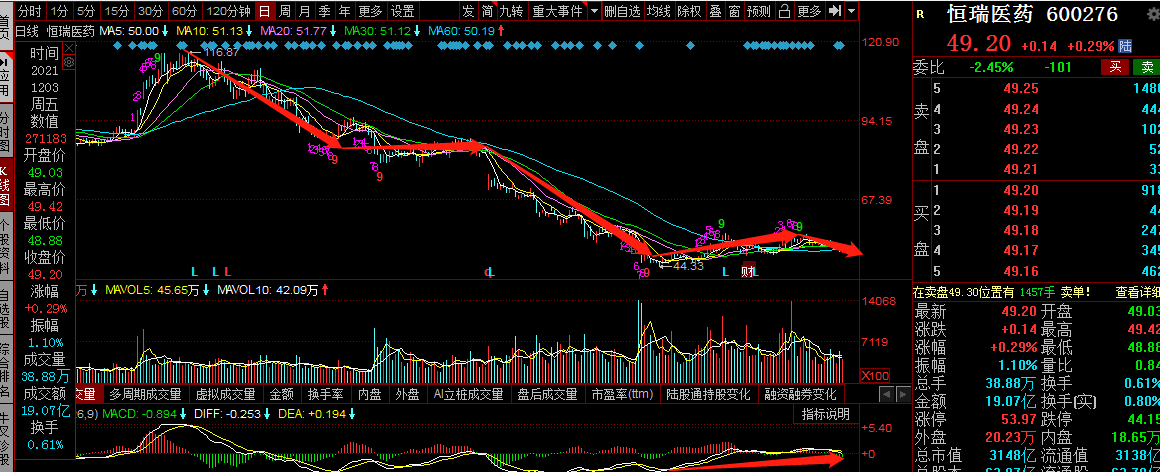Select buy level 1 price 49.20
The width and height of the screenshot is (1160, 472).
(x=1022, y=191)
